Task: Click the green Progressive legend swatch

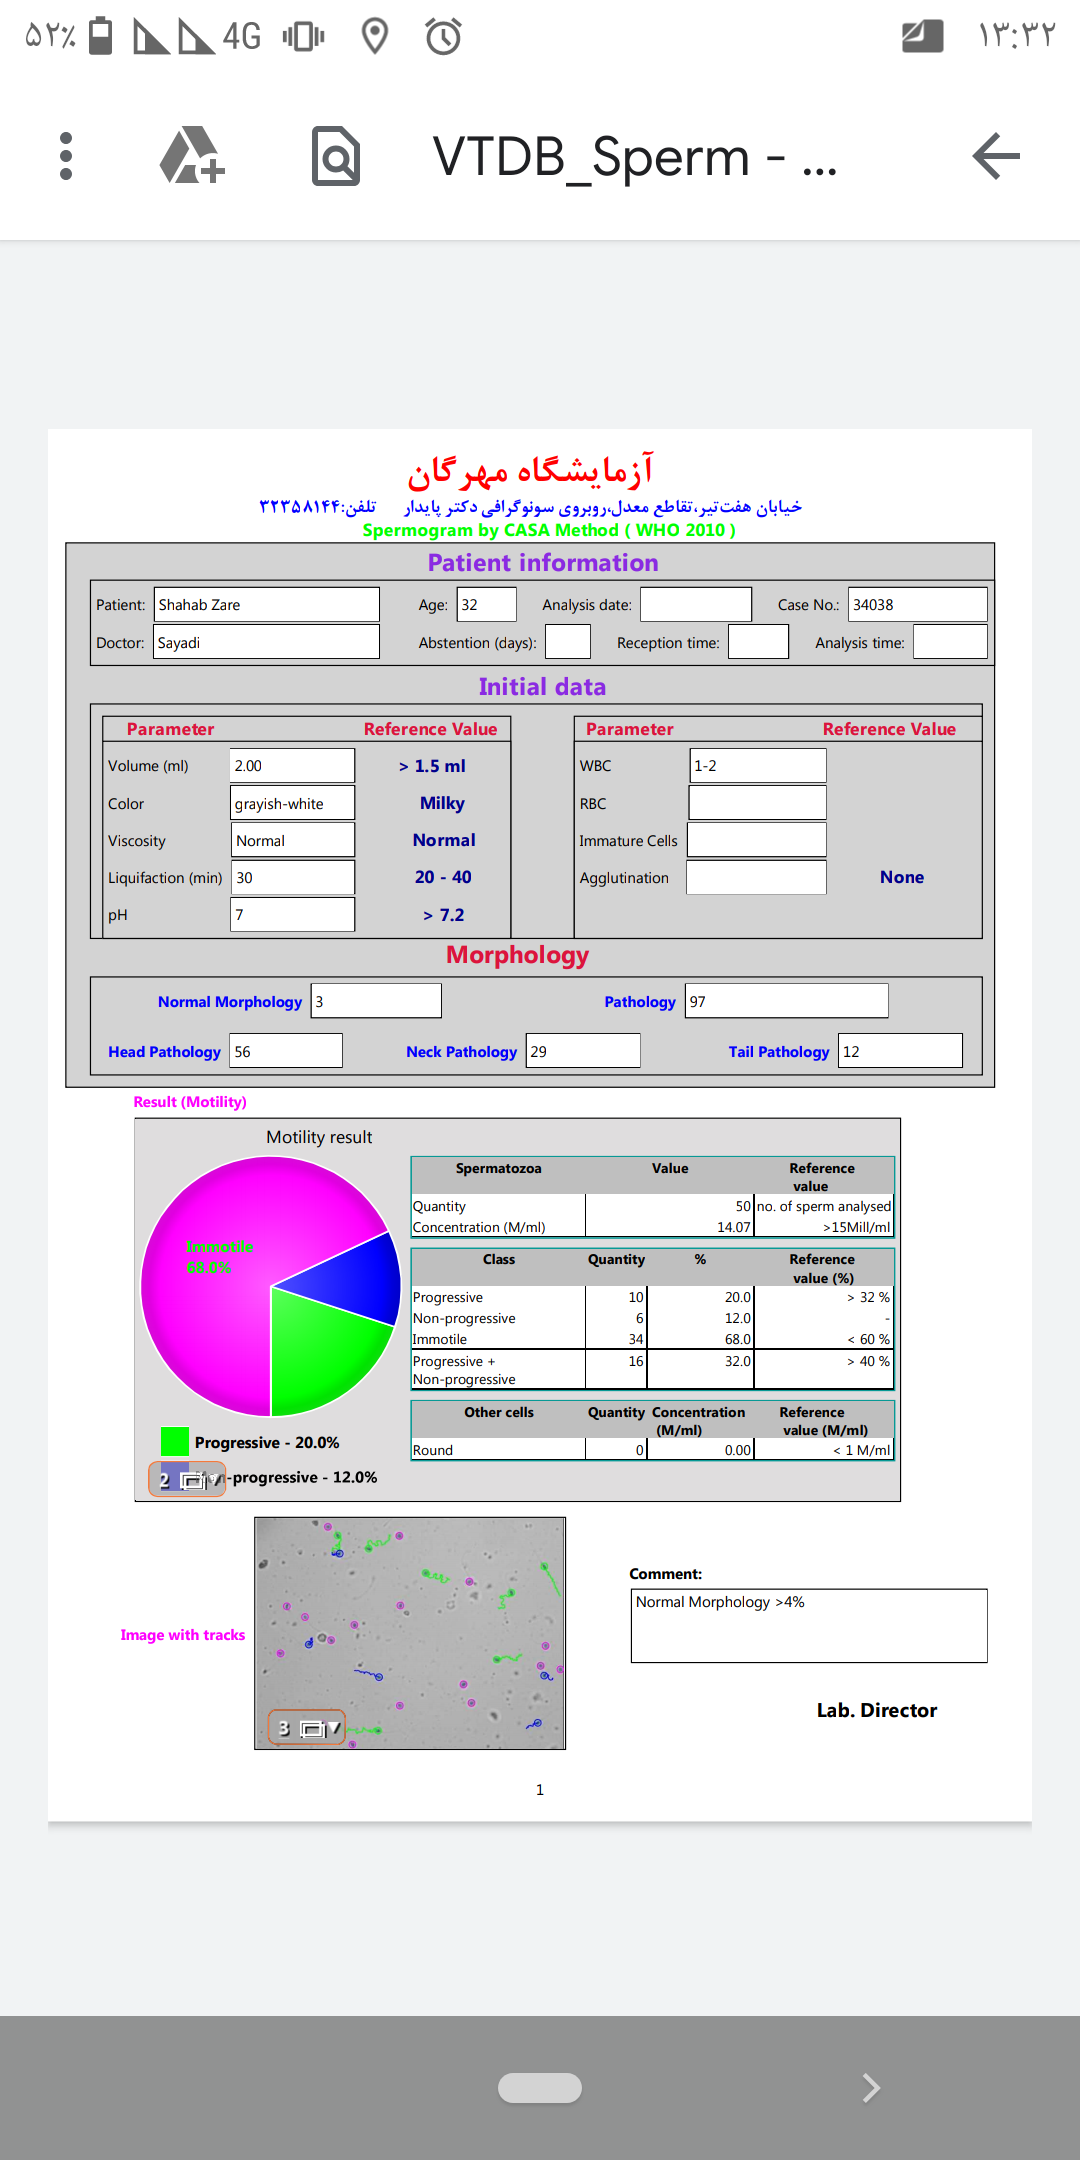Action: click(x=175, y=1441)
